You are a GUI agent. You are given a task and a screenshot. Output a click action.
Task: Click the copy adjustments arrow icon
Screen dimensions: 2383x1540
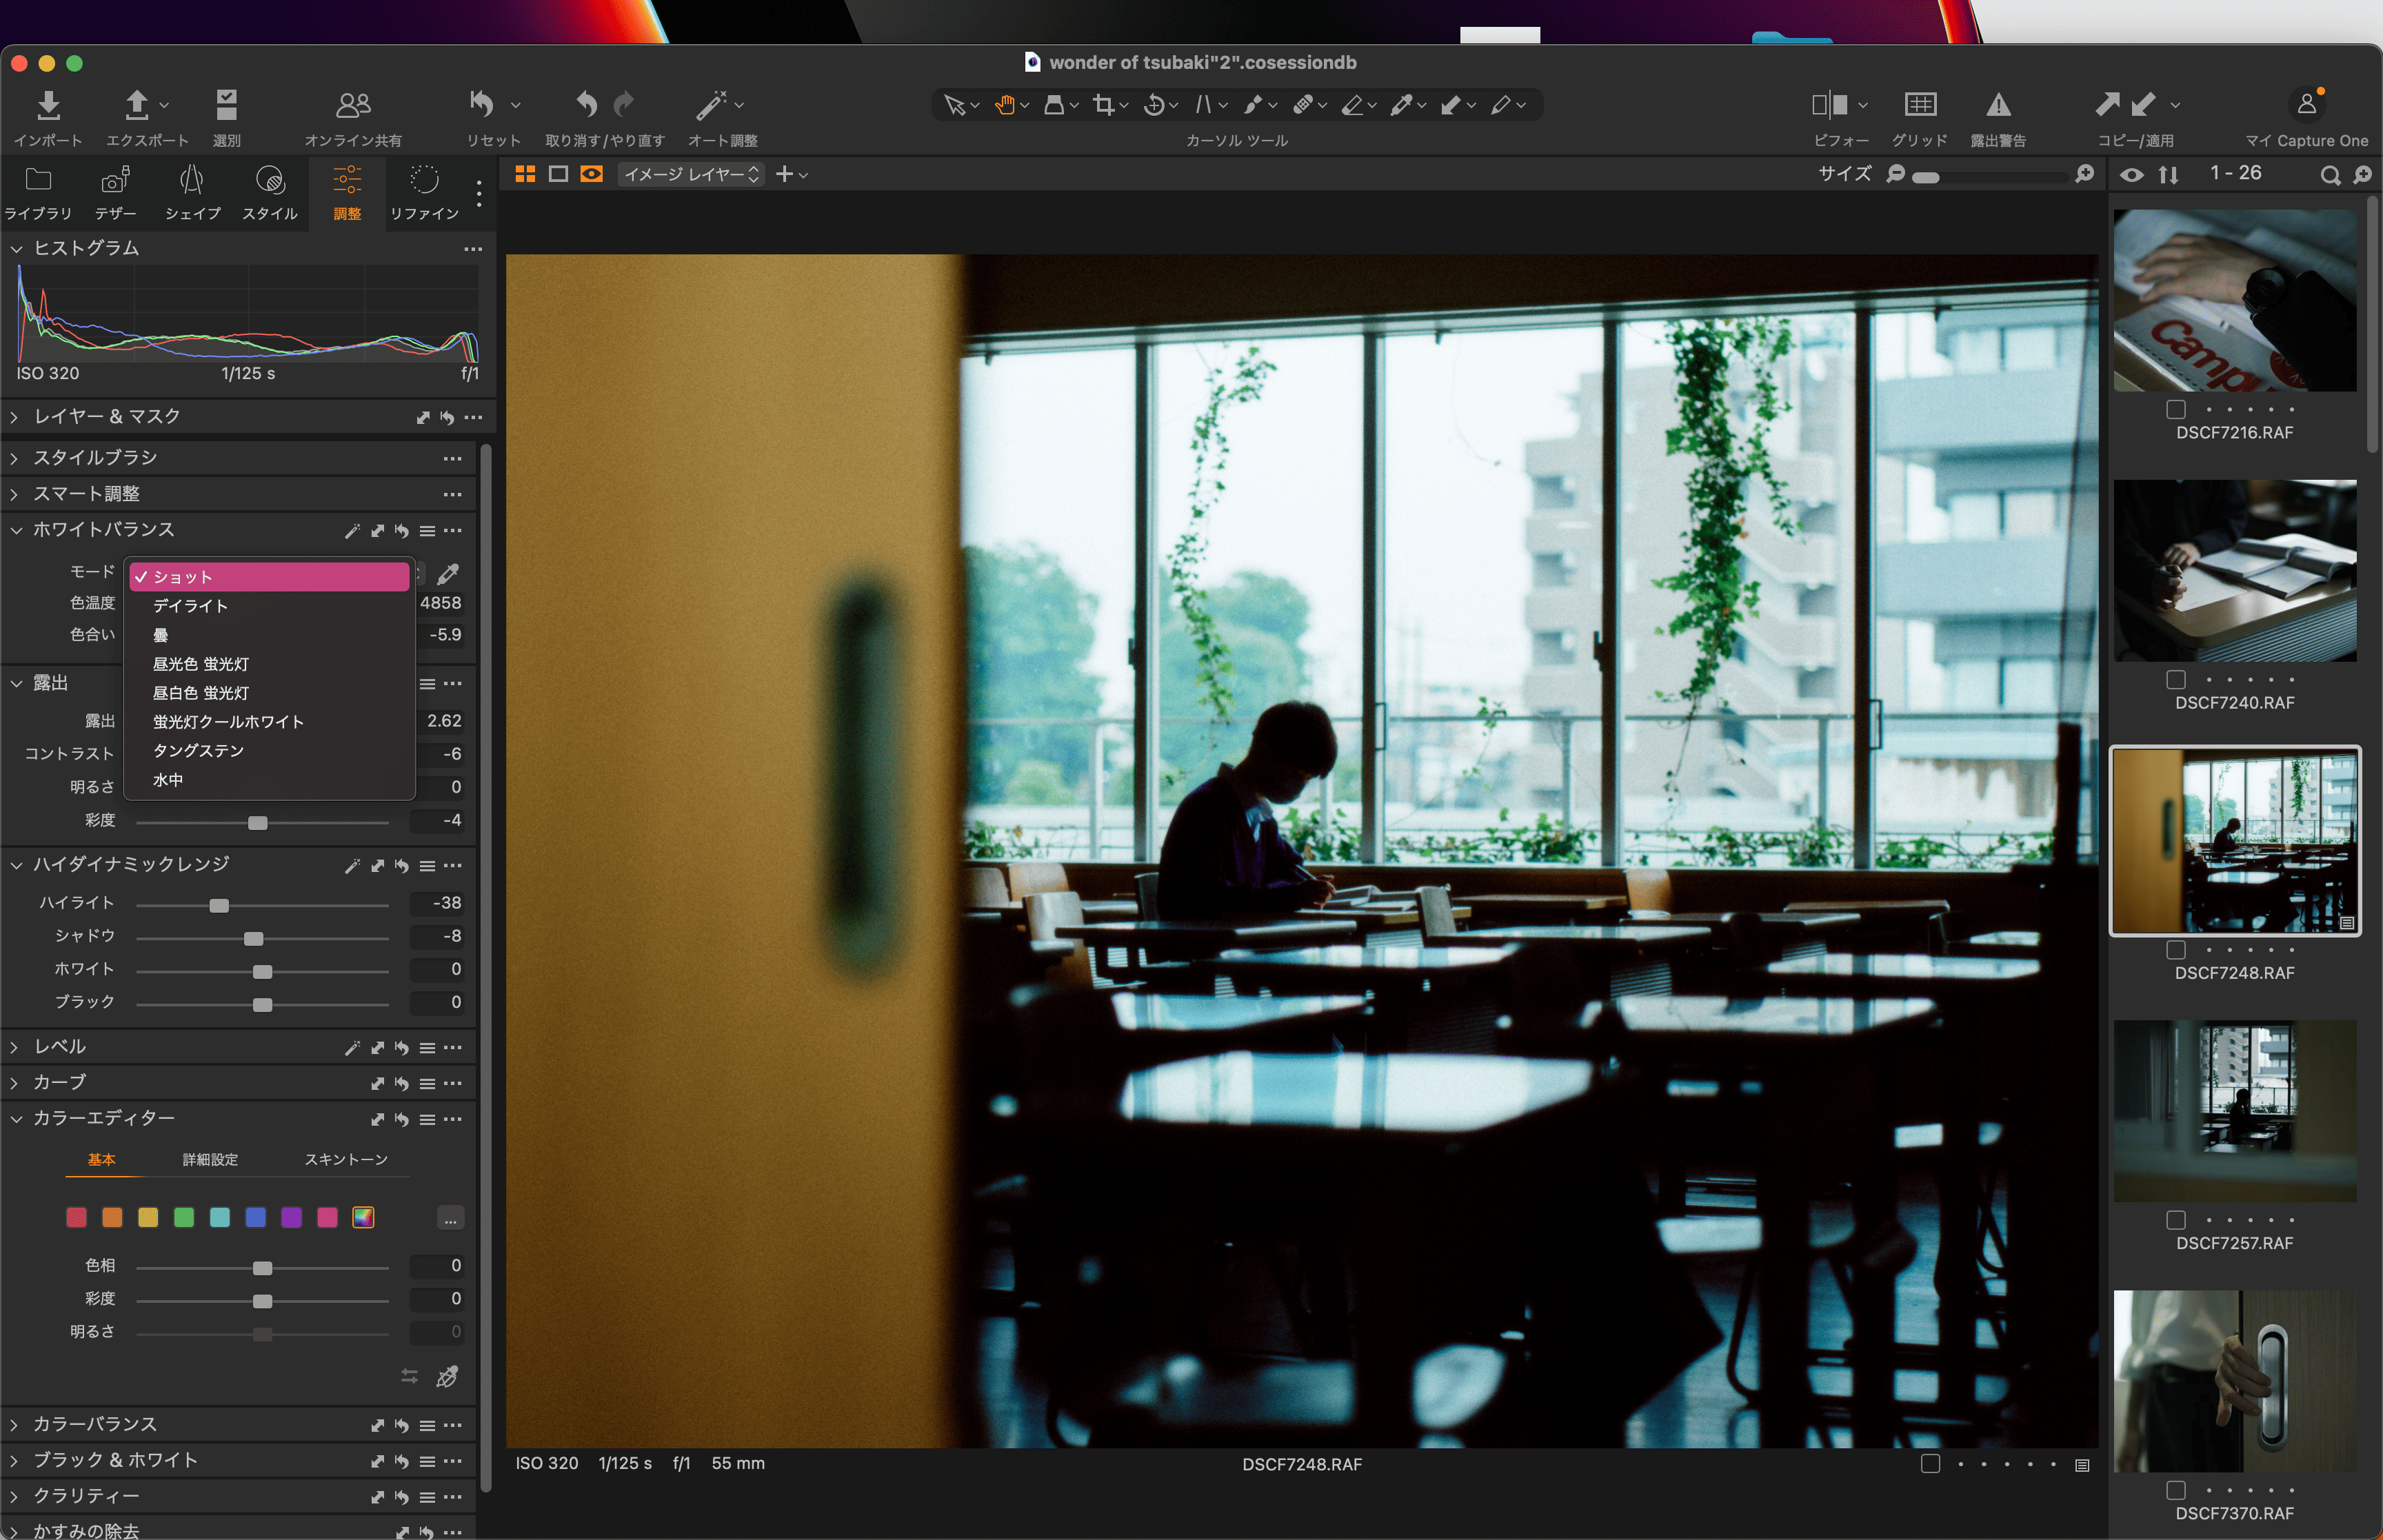(2107, 104)
